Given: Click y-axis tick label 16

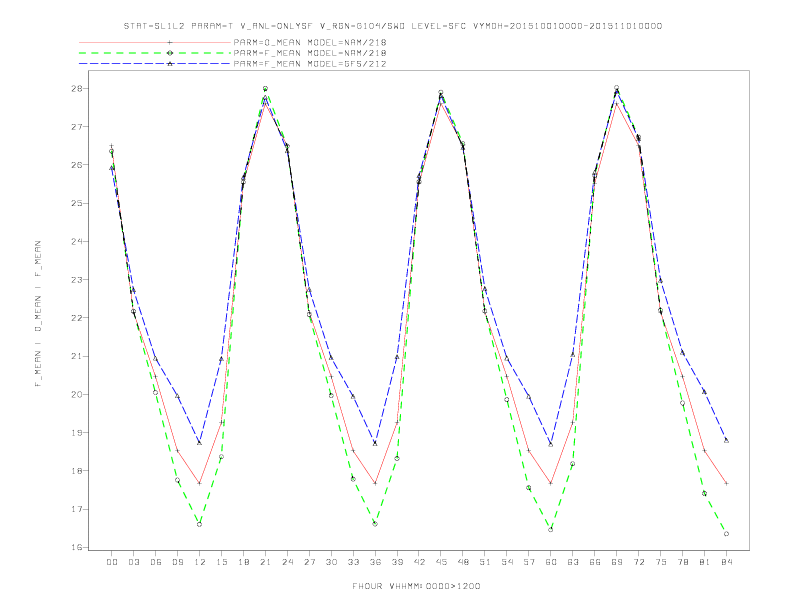Looking at the screenshot, I should click(x=76, y=547).
